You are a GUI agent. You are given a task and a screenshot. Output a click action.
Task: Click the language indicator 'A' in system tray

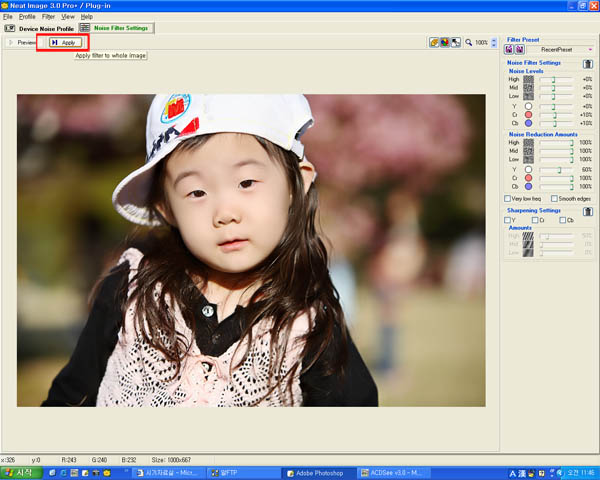[x=512, y=474]
